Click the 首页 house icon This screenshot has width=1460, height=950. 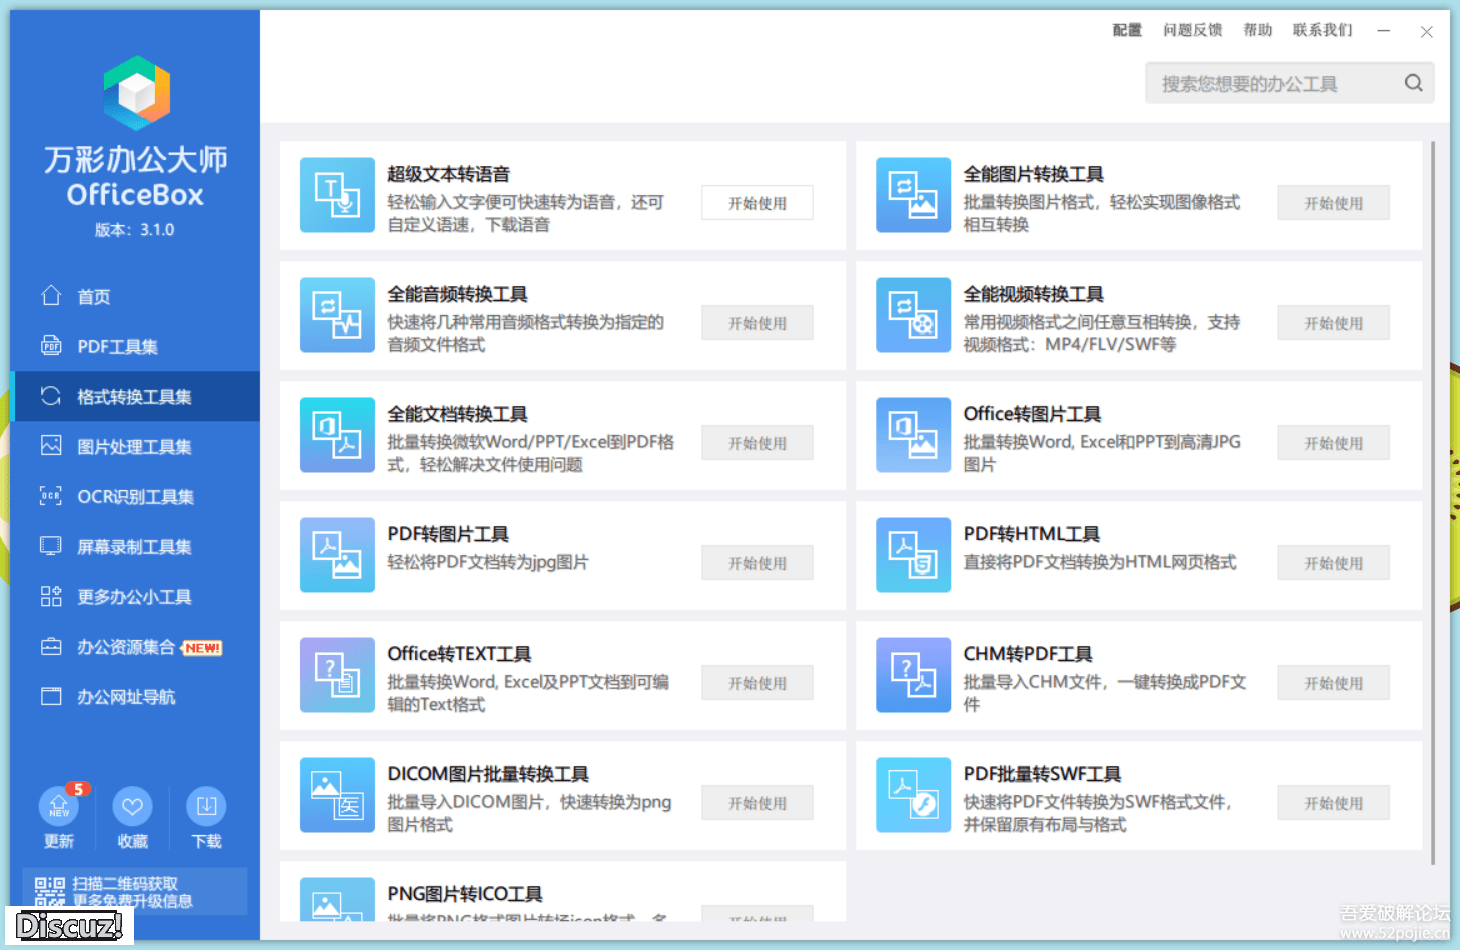click(51, 295)
